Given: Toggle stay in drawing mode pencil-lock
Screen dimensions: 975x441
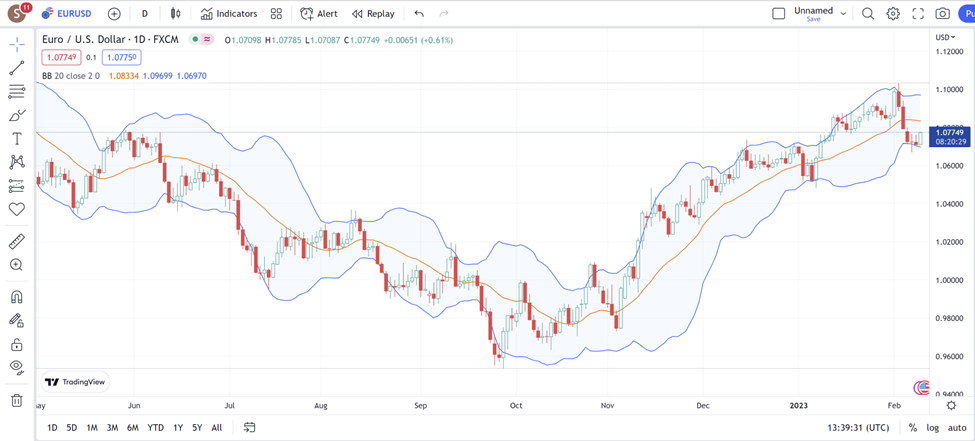Looking at the screenshot, I should 17,320.
